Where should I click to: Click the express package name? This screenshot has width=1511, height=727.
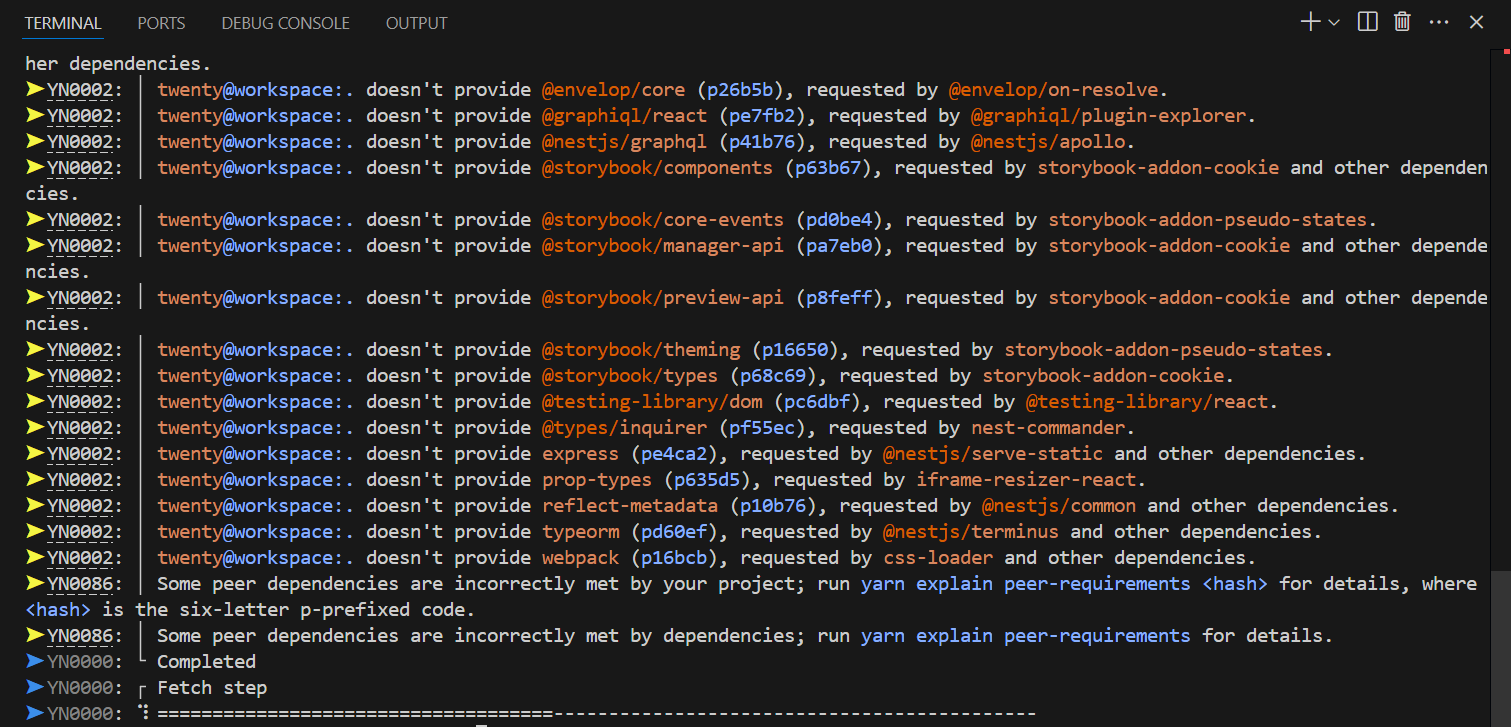coord(580,453)
